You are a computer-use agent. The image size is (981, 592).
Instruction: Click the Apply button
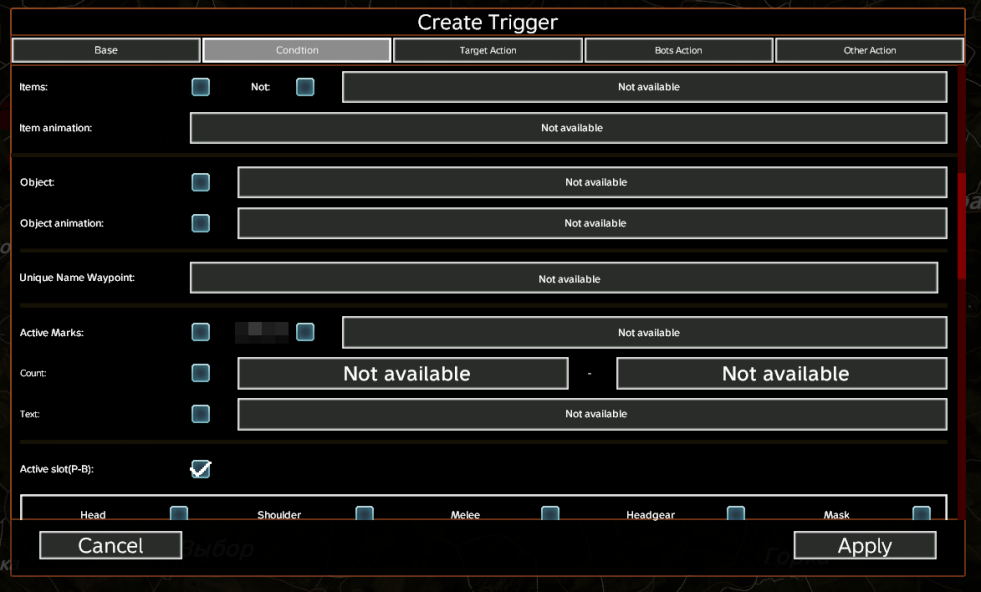[865, 545]
